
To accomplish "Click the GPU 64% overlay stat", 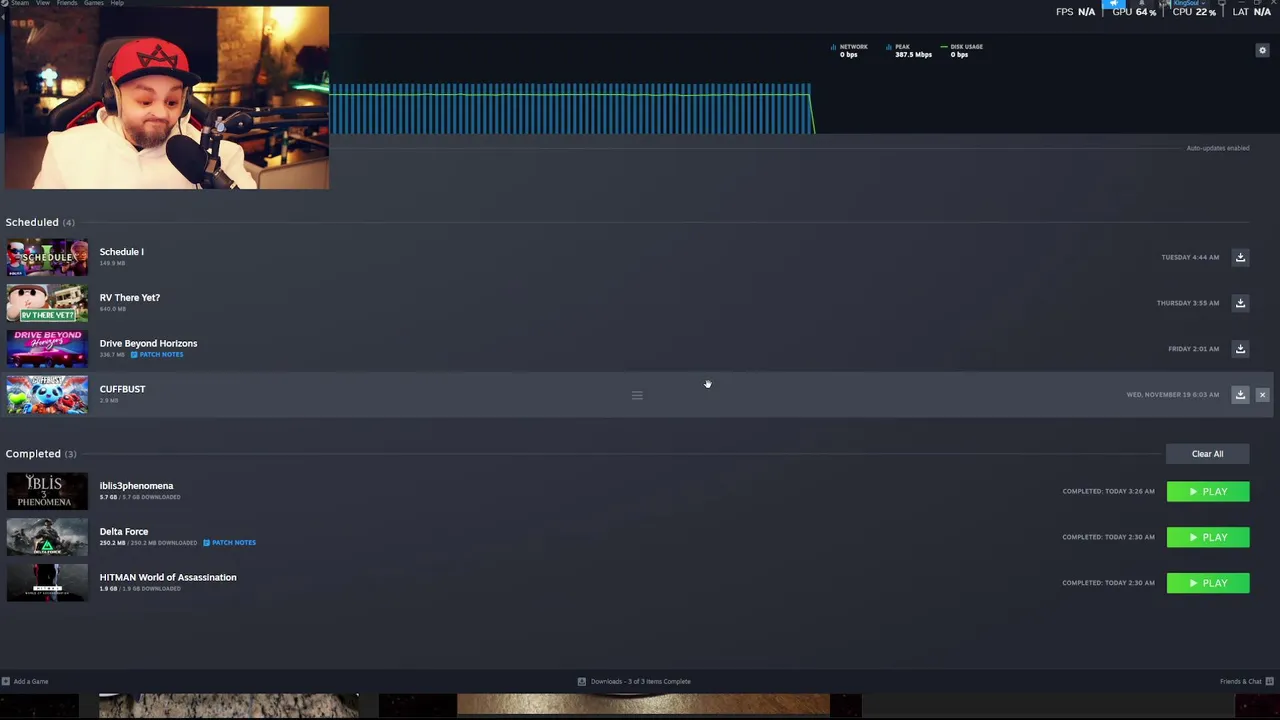I will point(1134,12).
